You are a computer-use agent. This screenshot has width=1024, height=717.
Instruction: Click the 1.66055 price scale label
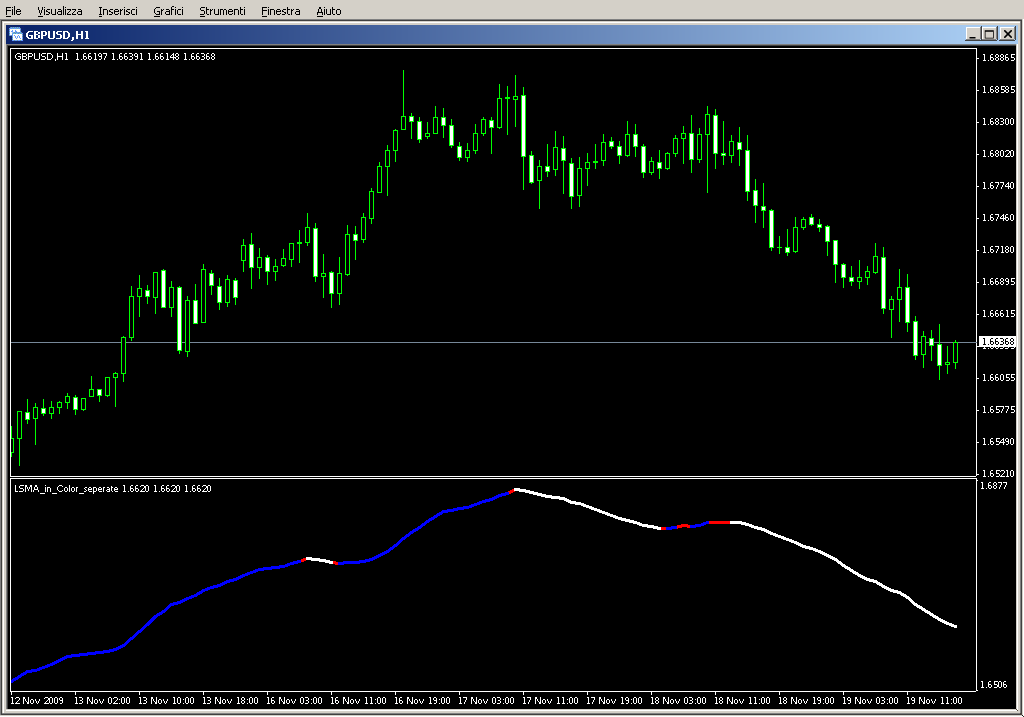coord(999,377)
